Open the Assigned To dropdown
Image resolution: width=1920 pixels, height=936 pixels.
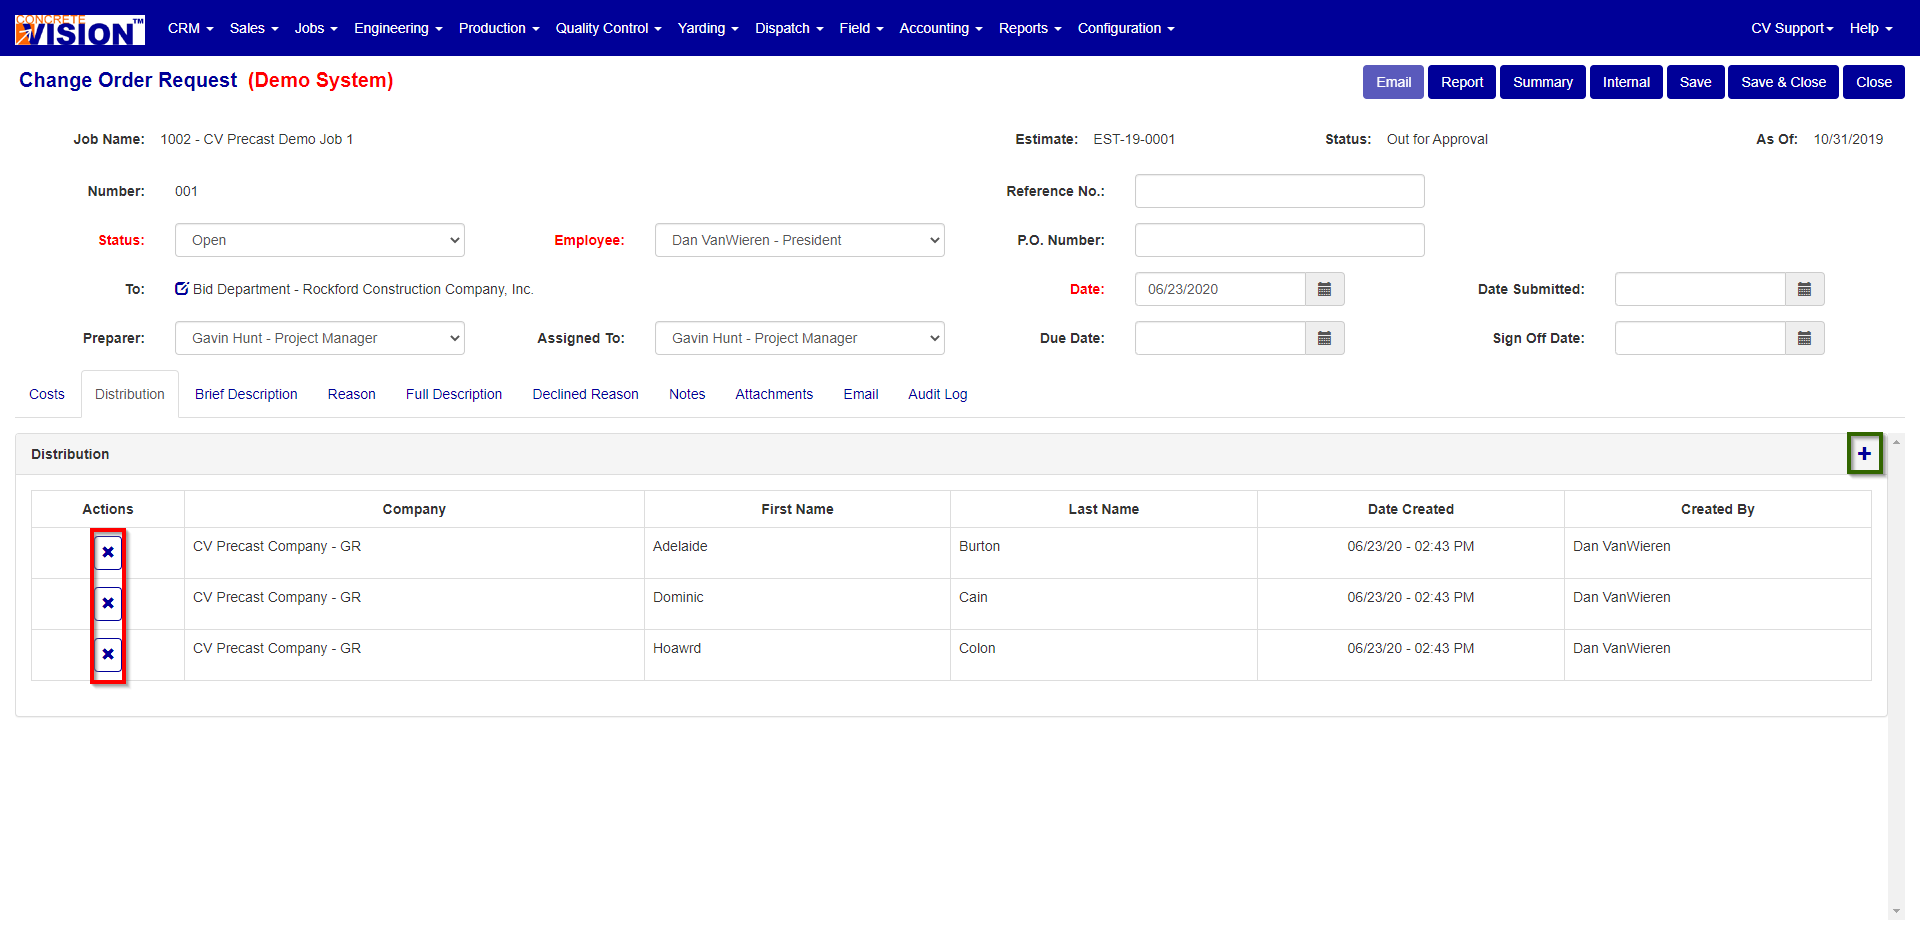pyautogui.click(x=800, y=338)
